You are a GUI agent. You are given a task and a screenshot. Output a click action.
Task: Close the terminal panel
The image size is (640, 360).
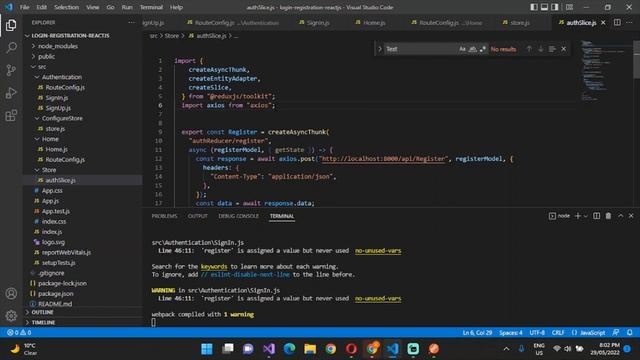[x=631, y=216]
